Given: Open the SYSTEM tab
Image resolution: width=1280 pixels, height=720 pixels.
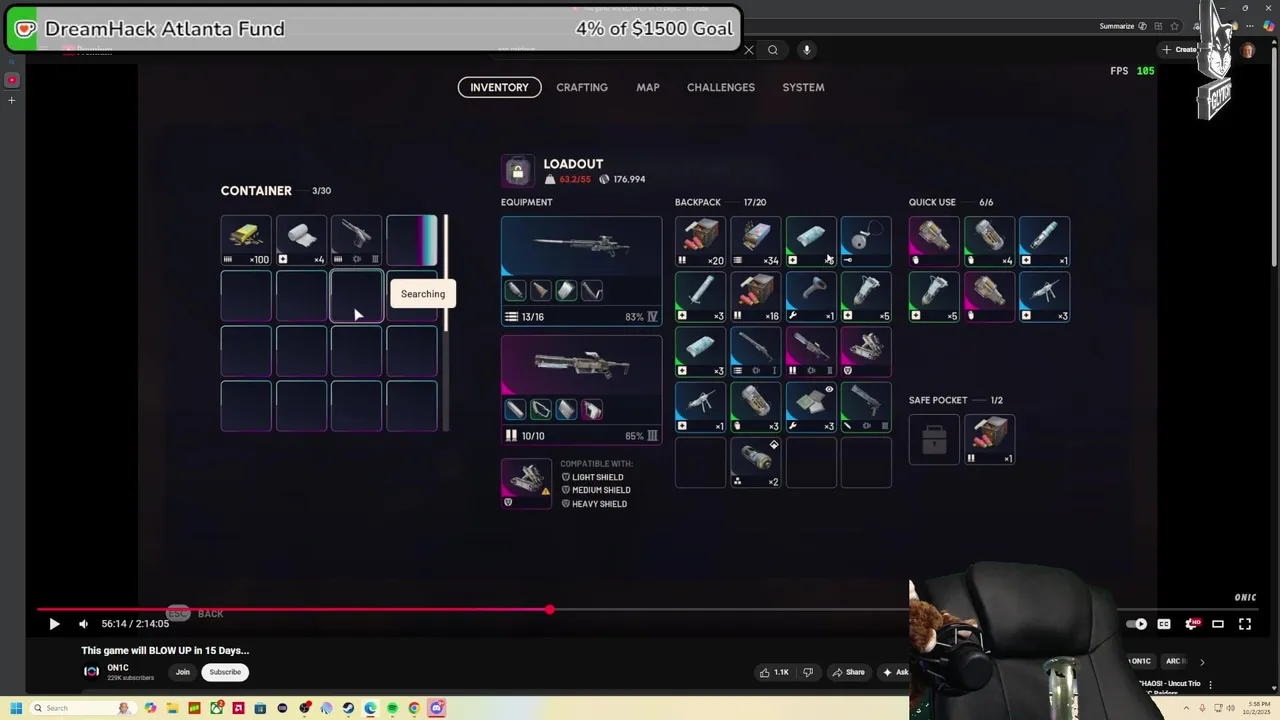Looking at the screenshot, I should pos(803,87).
